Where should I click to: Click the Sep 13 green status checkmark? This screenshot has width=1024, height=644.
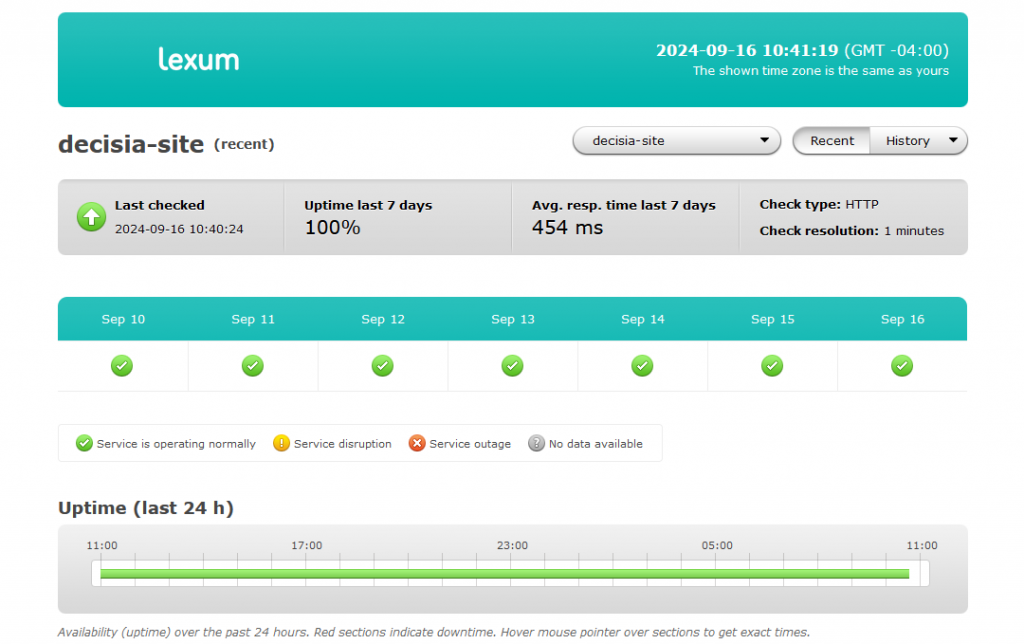(513, 366)
